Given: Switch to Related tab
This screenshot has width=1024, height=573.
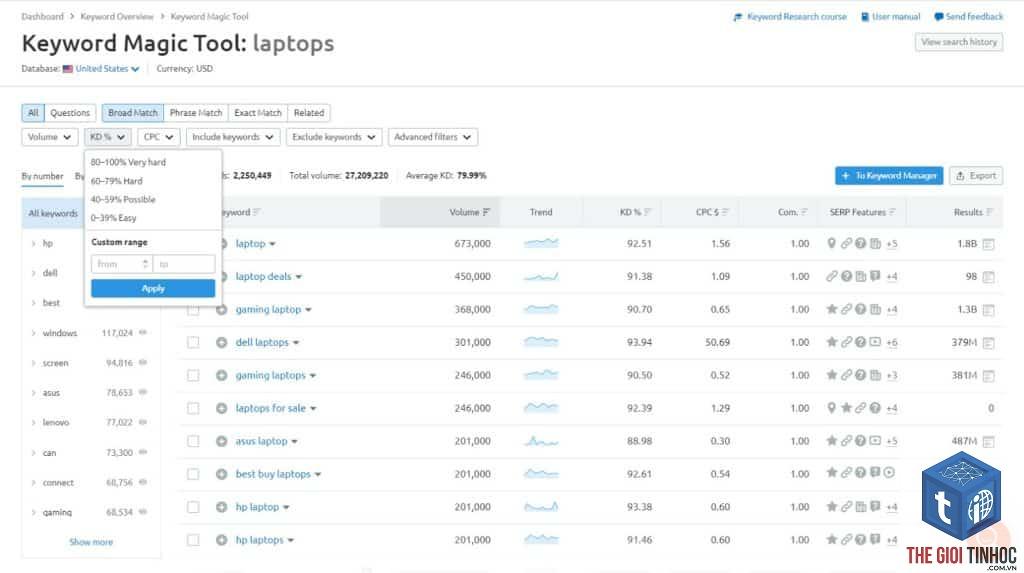Looking at the screenshot, I should (309, 113).
